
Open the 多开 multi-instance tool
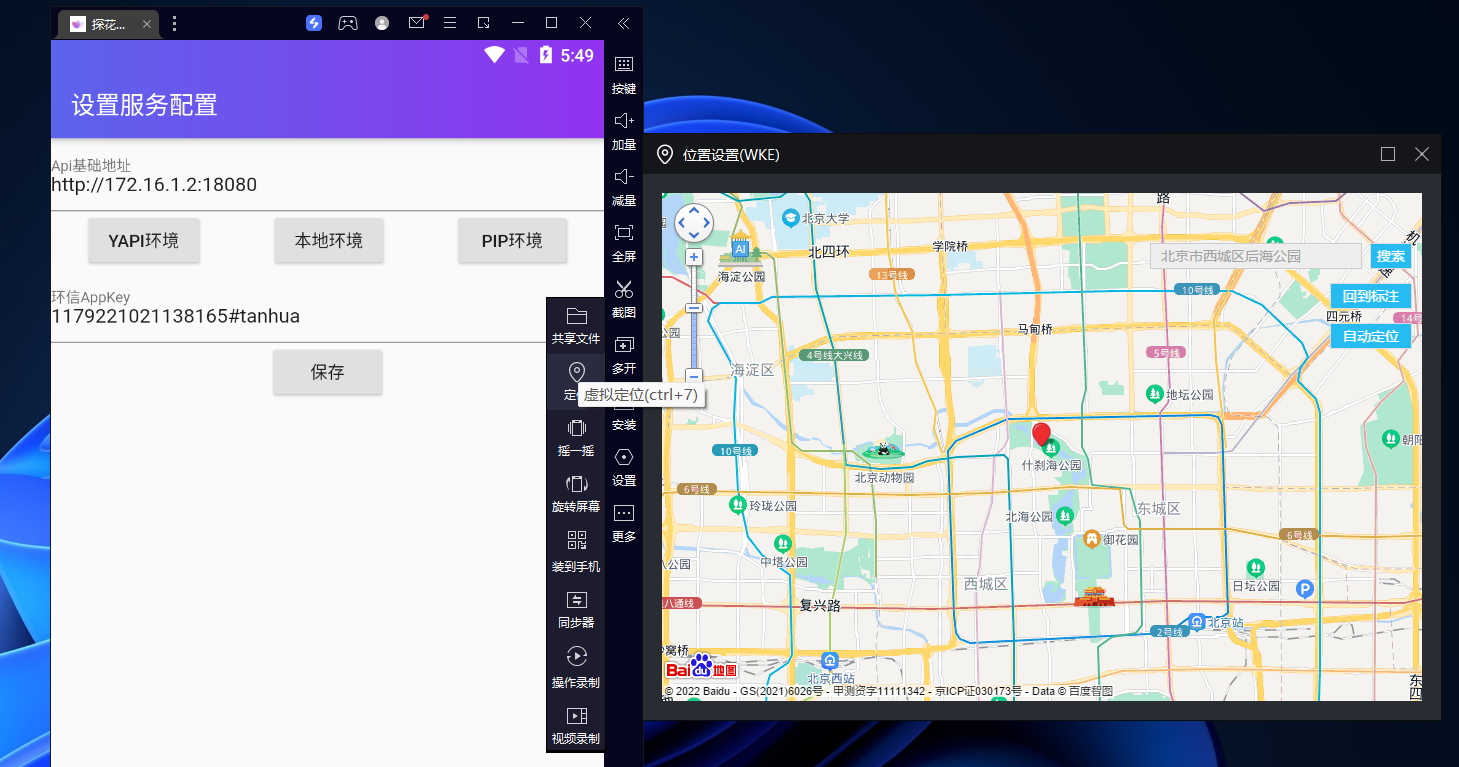coord(624,354)
